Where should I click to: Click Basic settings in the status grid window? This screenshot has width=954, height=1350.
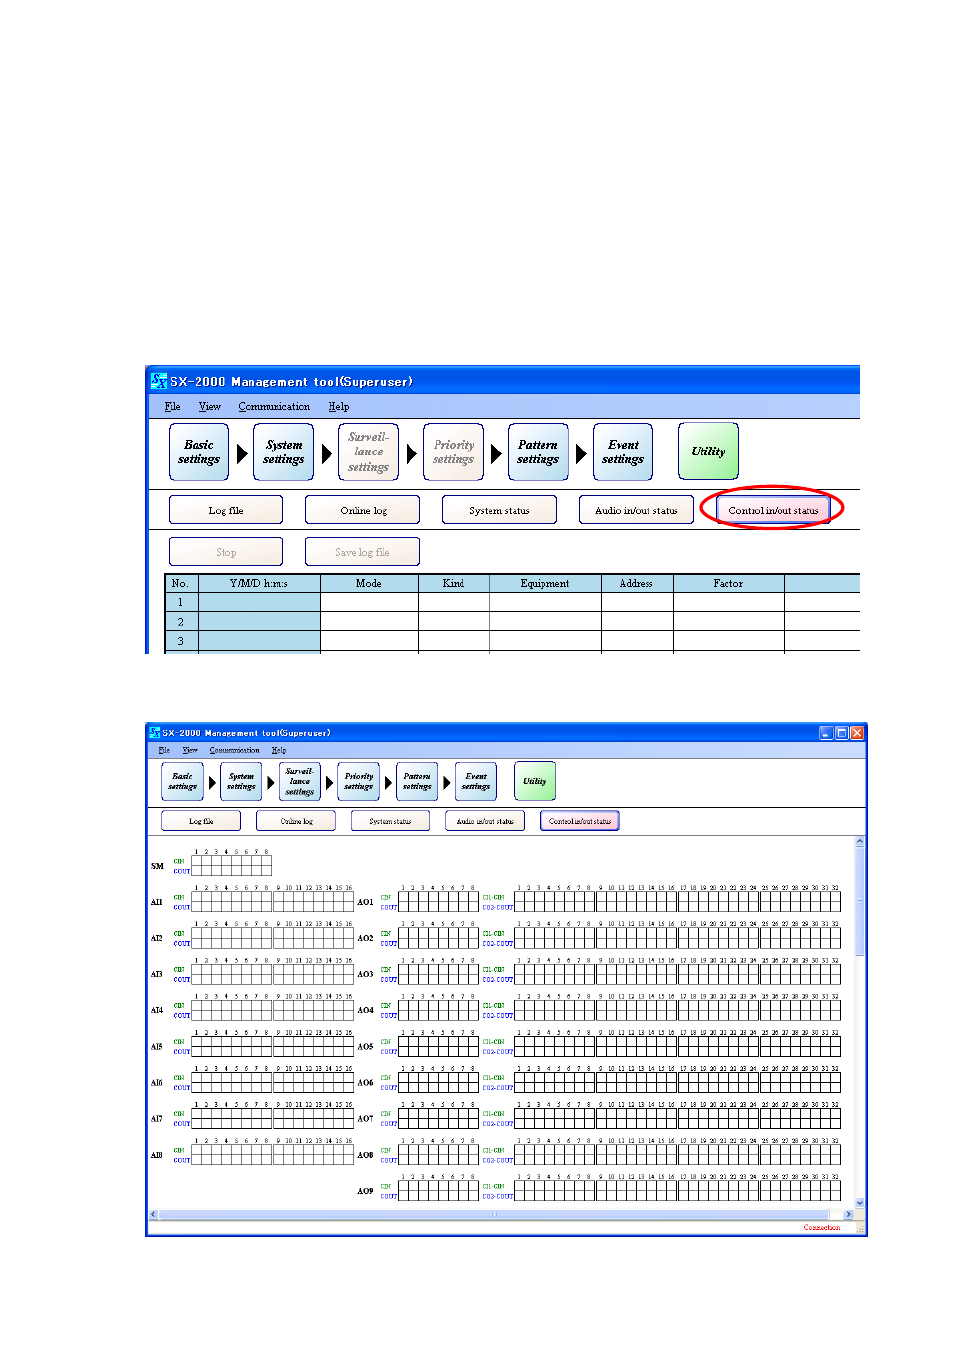pos(182,781)
